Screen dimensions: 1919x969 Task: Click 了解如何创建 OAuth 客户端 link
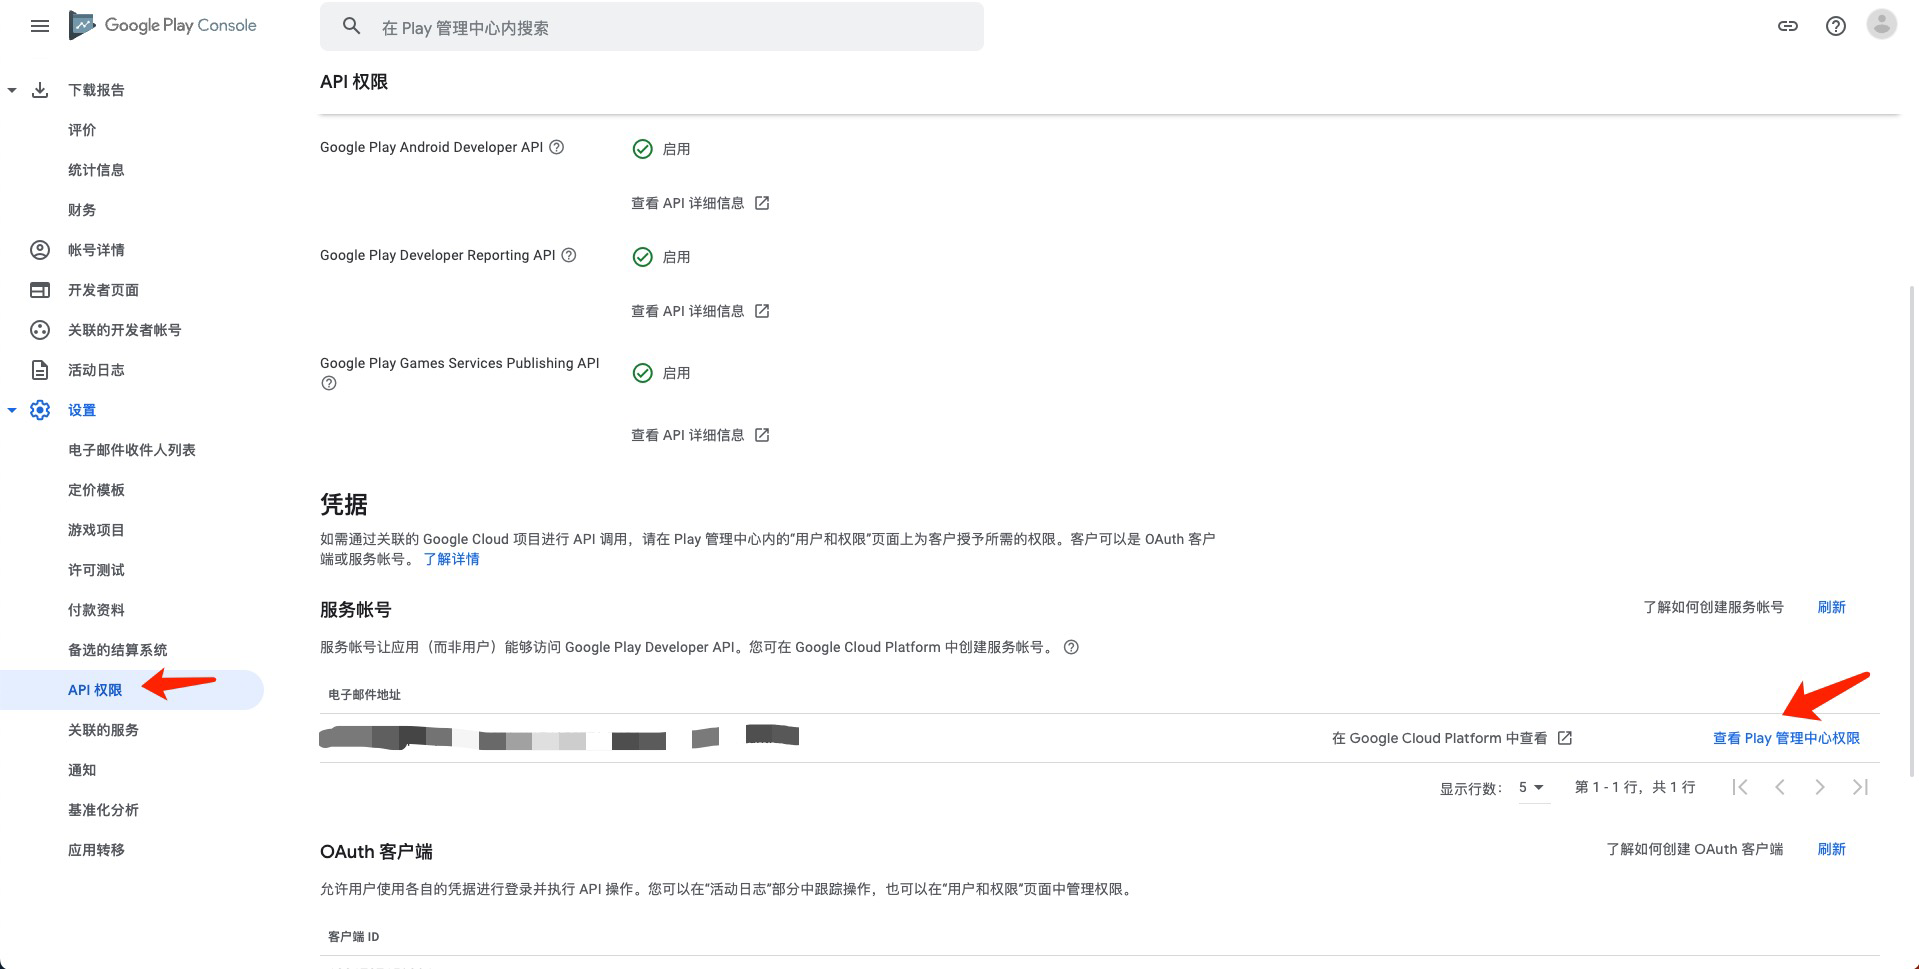(1694, 849)
